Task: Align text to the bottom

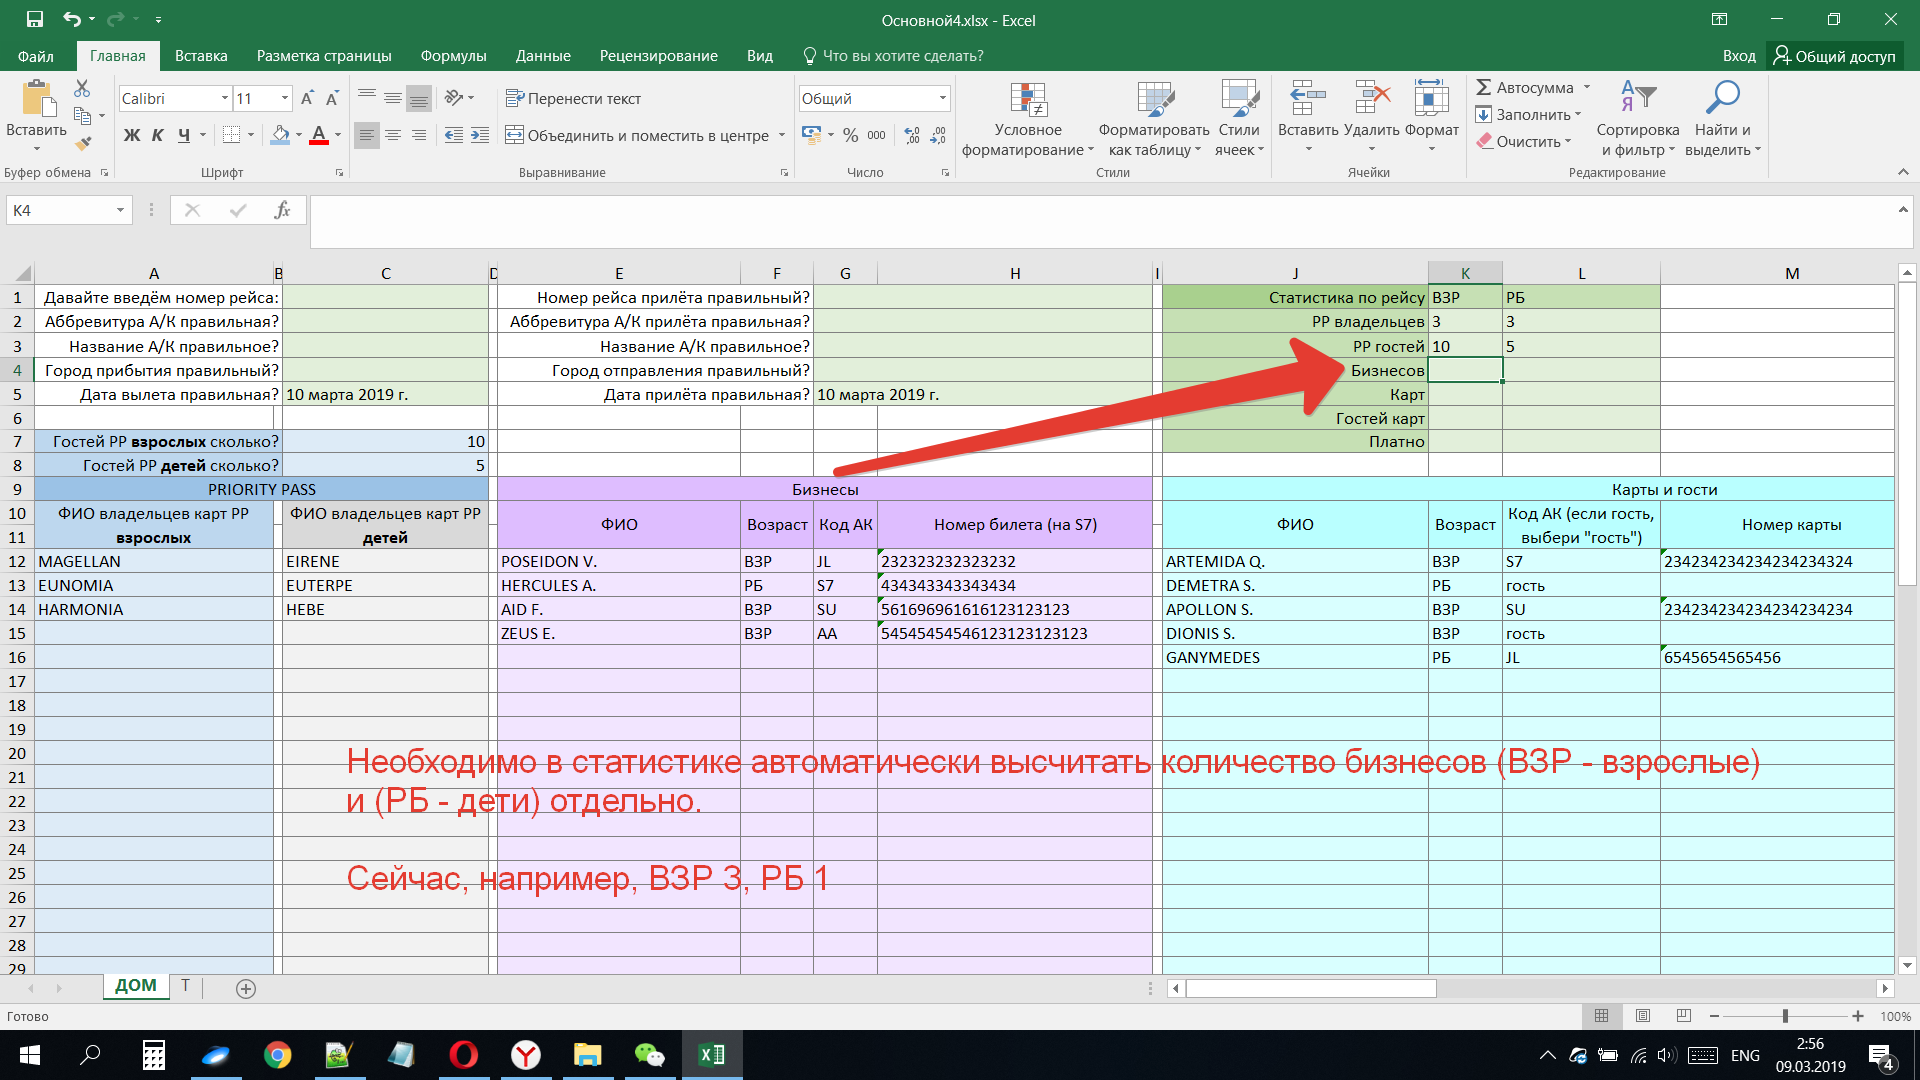Action: [419, 98]
